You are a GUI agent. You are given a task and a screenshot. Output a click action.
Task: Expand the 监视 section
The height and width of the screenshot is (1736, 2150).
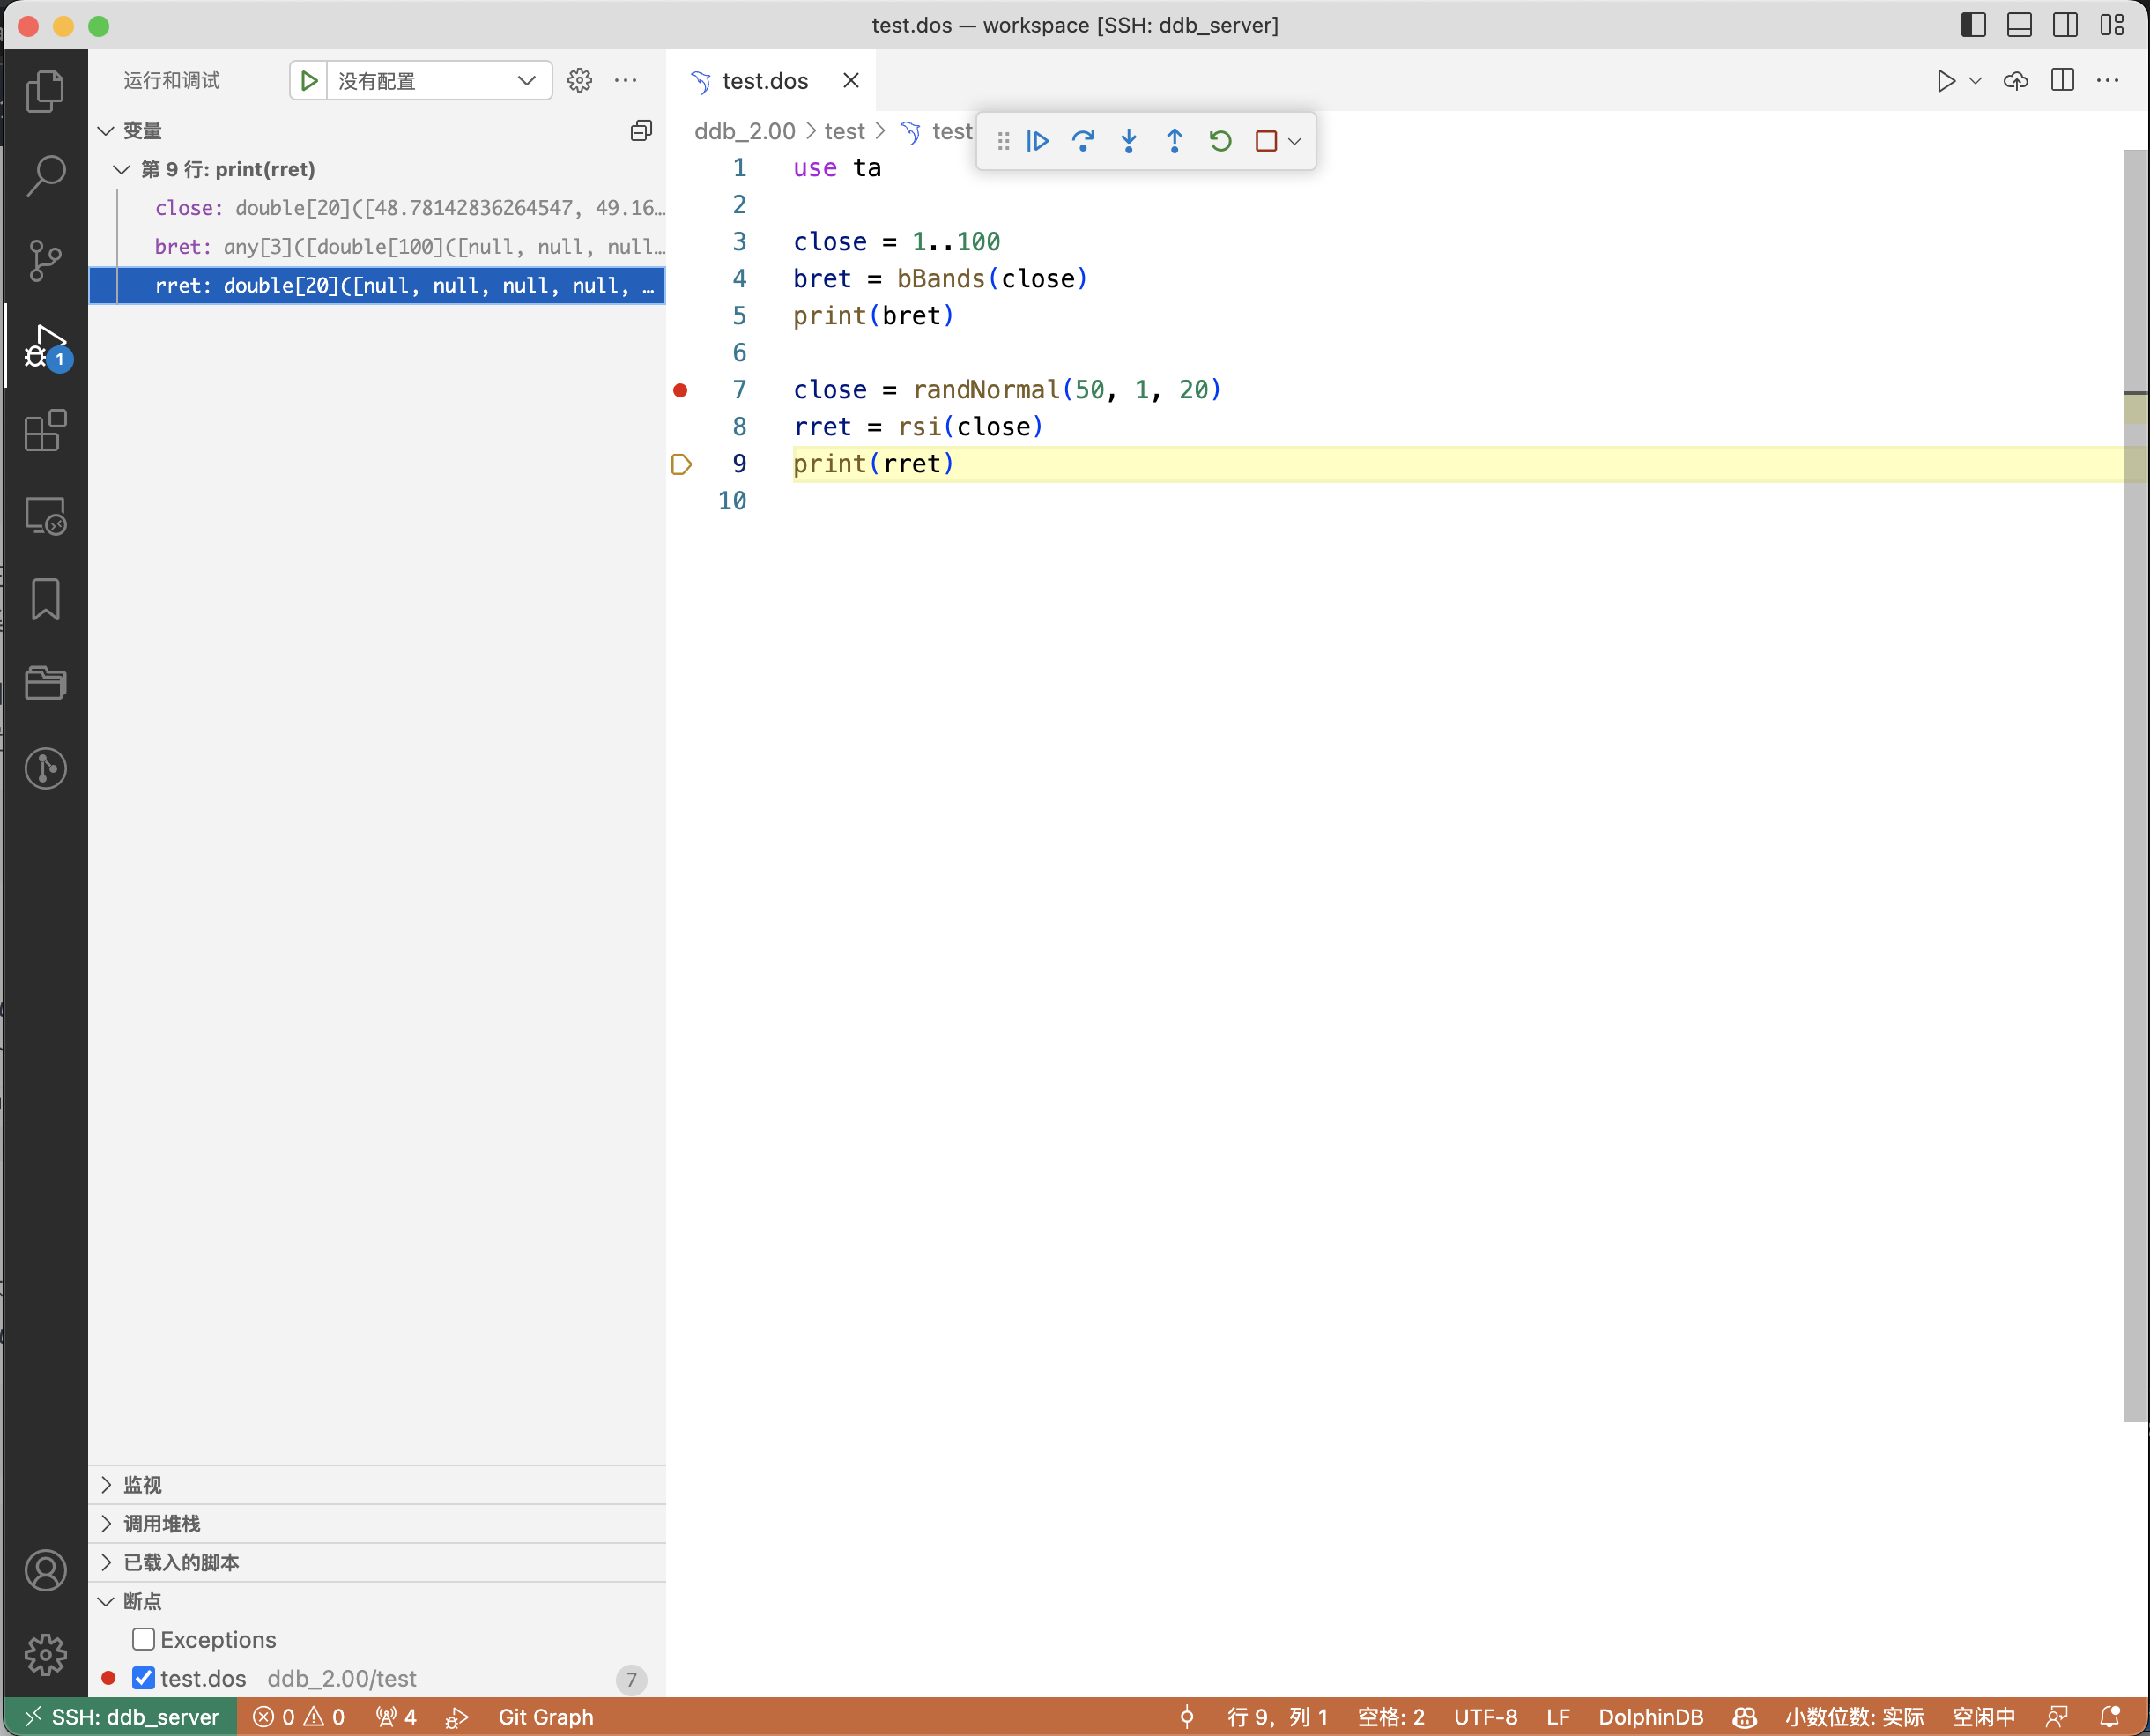point(142,1484)
